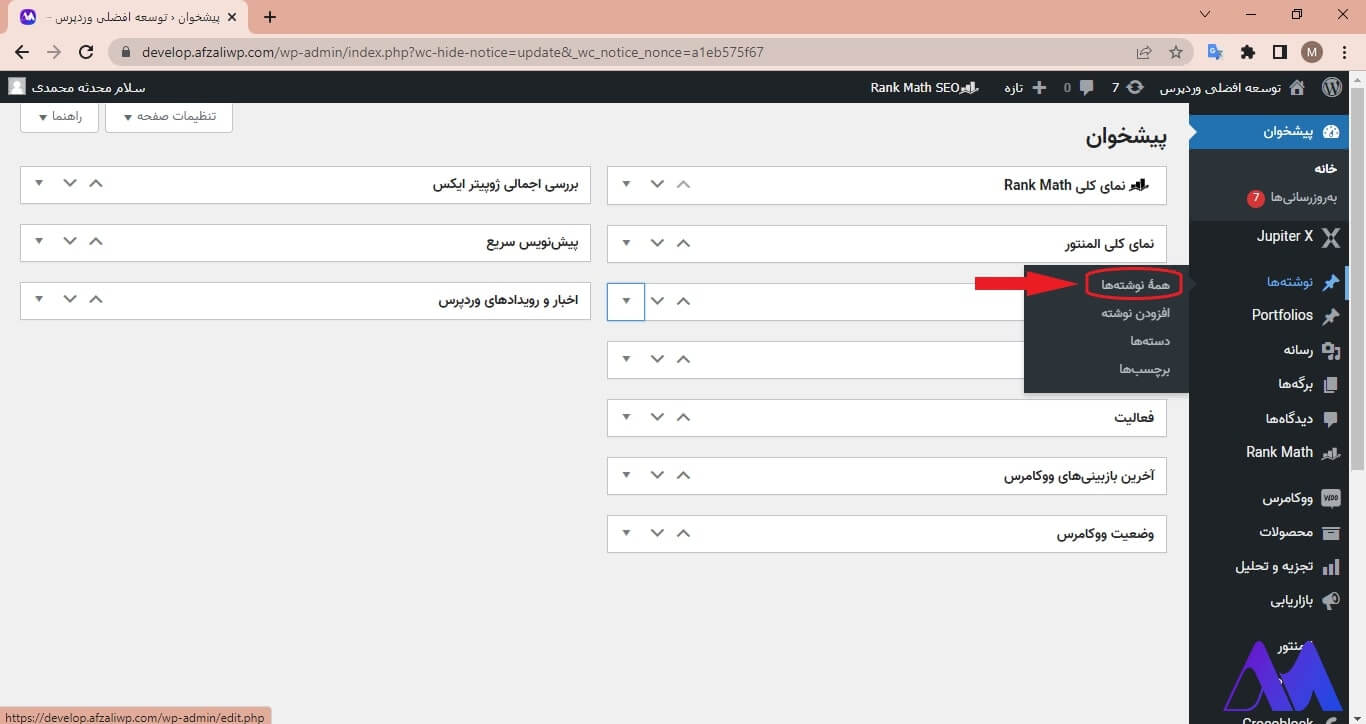This screenshot has width=1366, height=724.
Task: Click the Rank Math sidebar icon
Action: pos(1330,453)
